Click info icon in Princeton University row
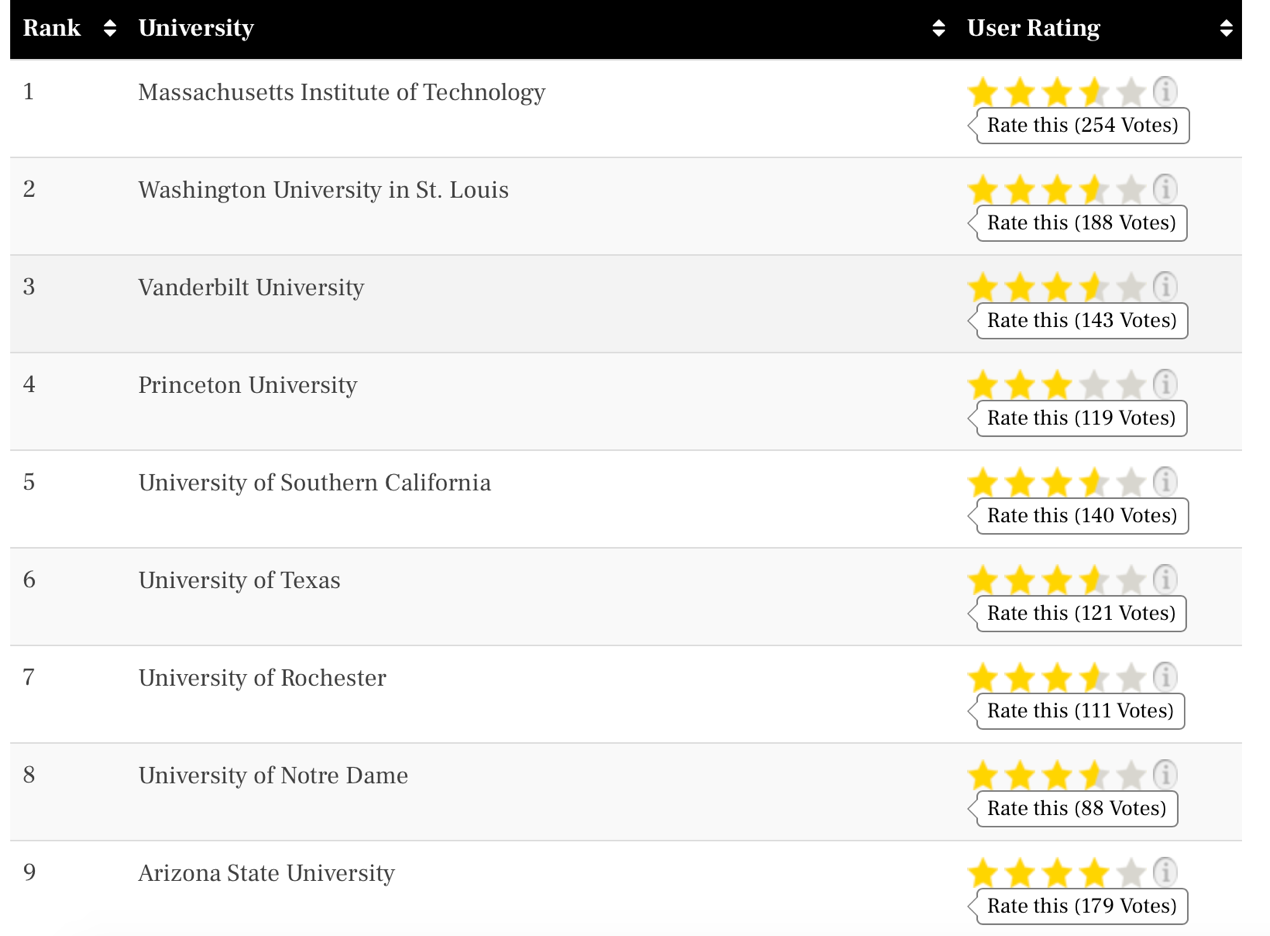 click(x=1164, y=384)
